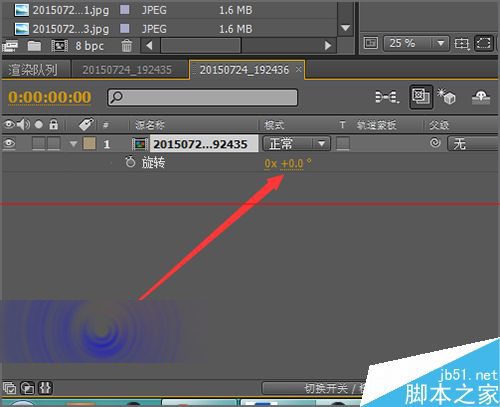The height and width of the screenshot is (407, 500).
Task: Click the project panel scroll left arrow
Action: pyautogui.click(x=149, y=45)
